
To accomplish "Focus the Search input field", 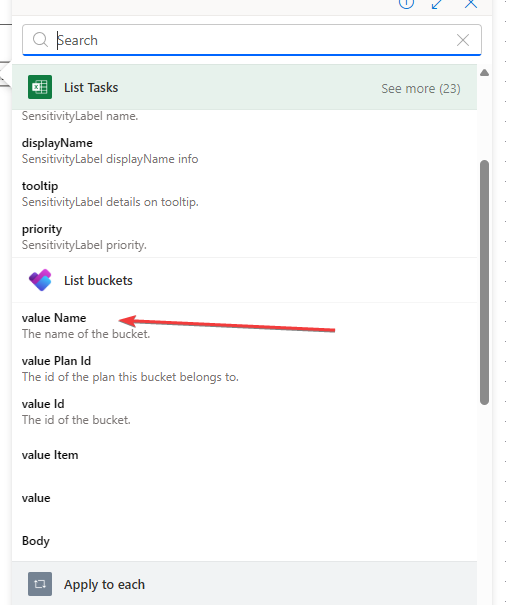I will coord(252,40).
